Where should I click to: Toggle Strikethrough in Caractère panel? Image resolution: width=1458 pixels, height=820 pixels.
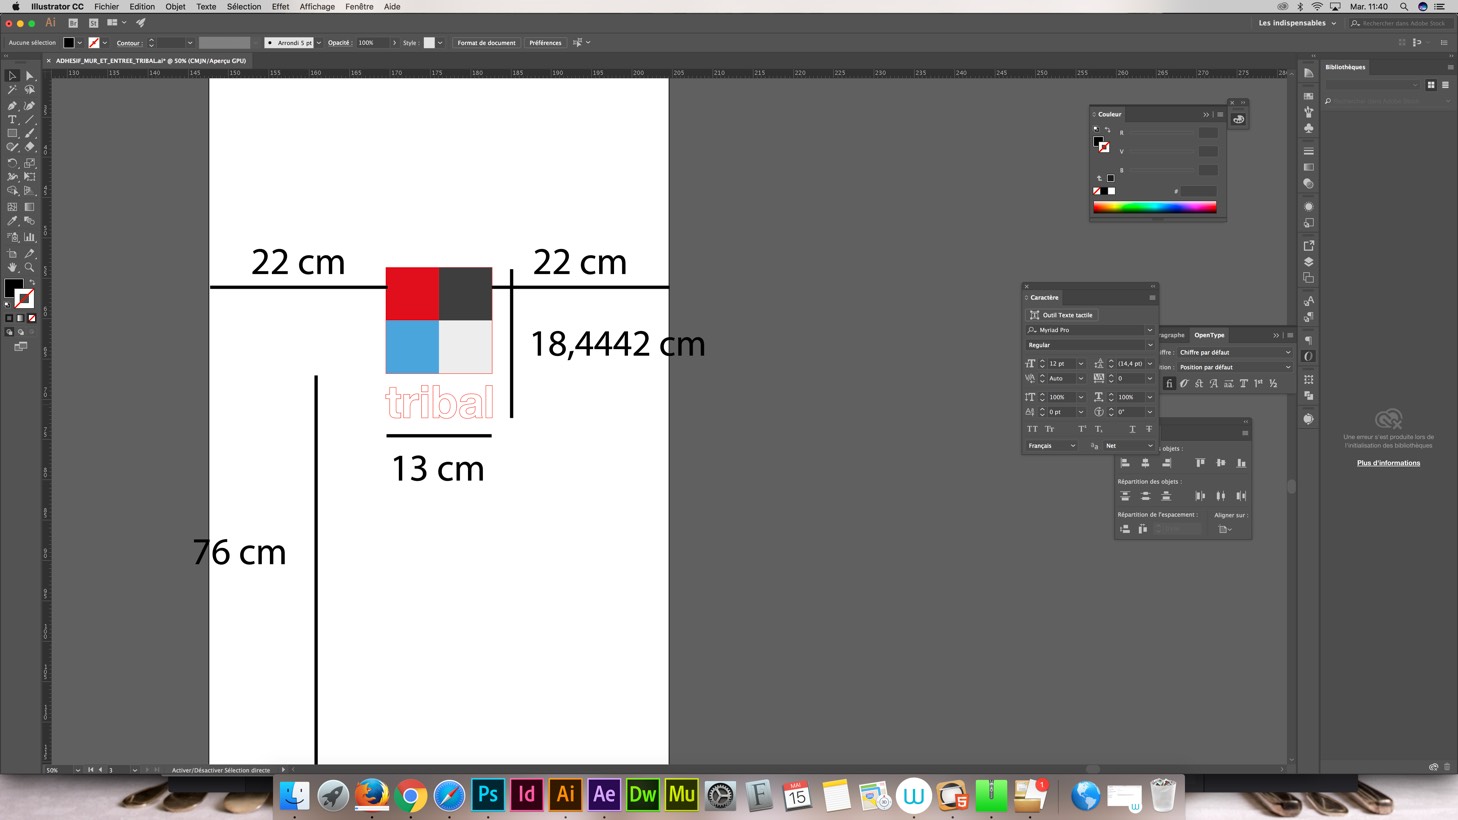click(1149, 429)
